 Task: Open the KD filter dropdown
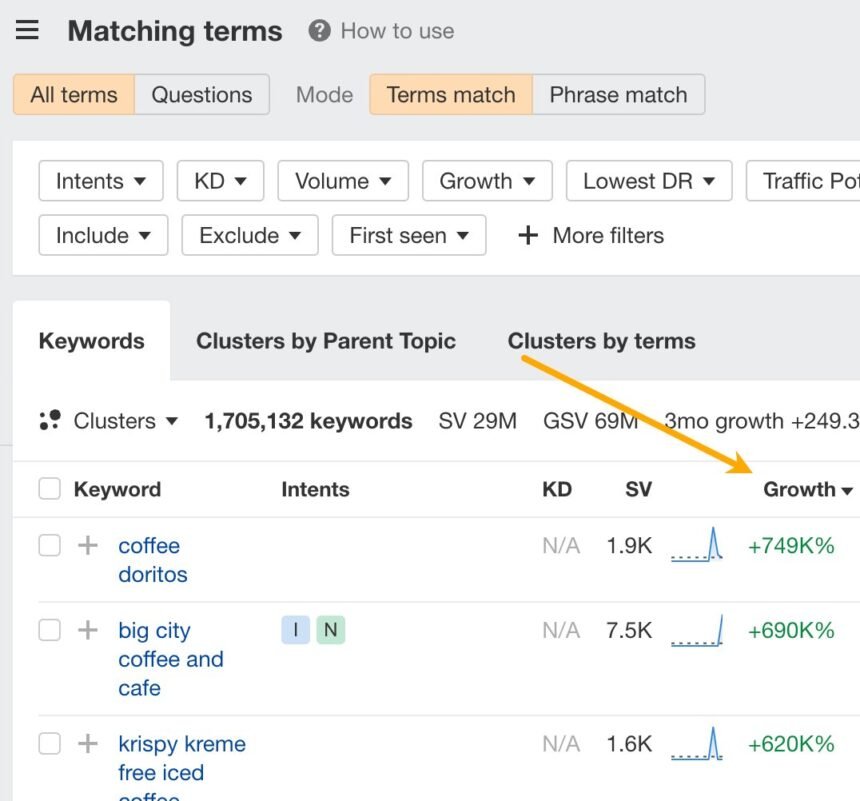click(220, 181)
